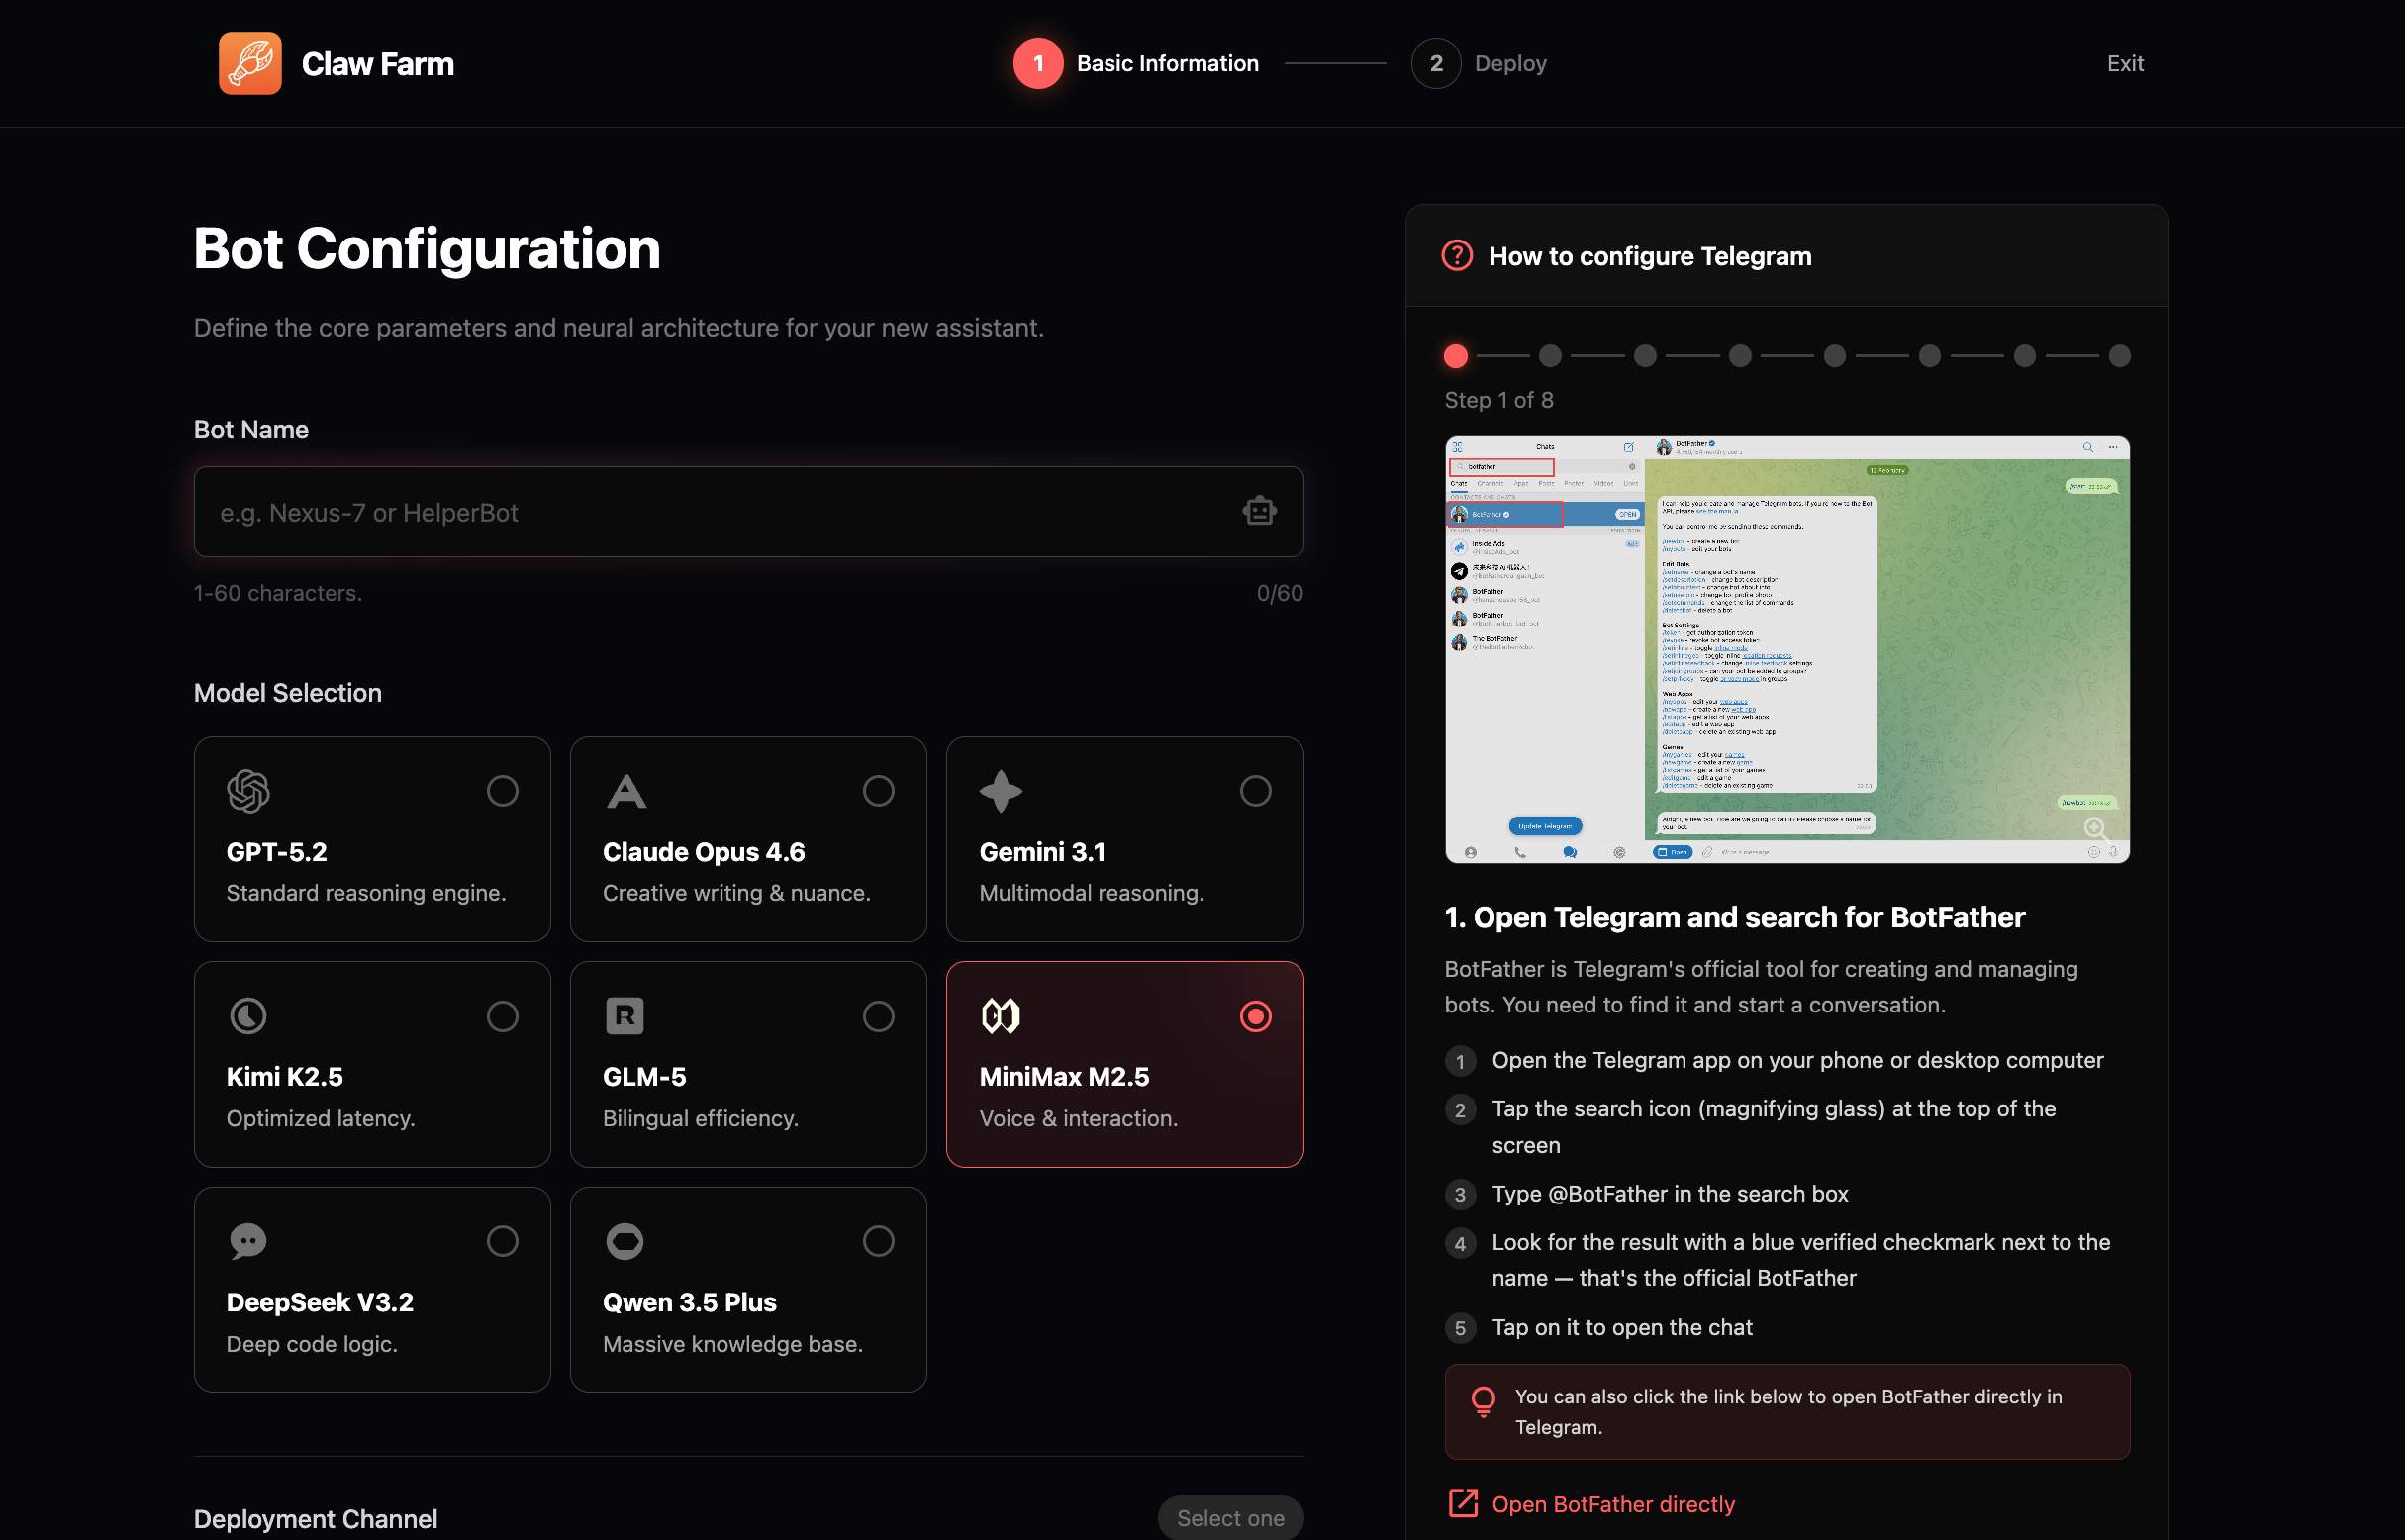Click the help question mark icon
The width and height of the screenshot is (2405, 1540).
pyautogui.click(x=1457, y=256)
